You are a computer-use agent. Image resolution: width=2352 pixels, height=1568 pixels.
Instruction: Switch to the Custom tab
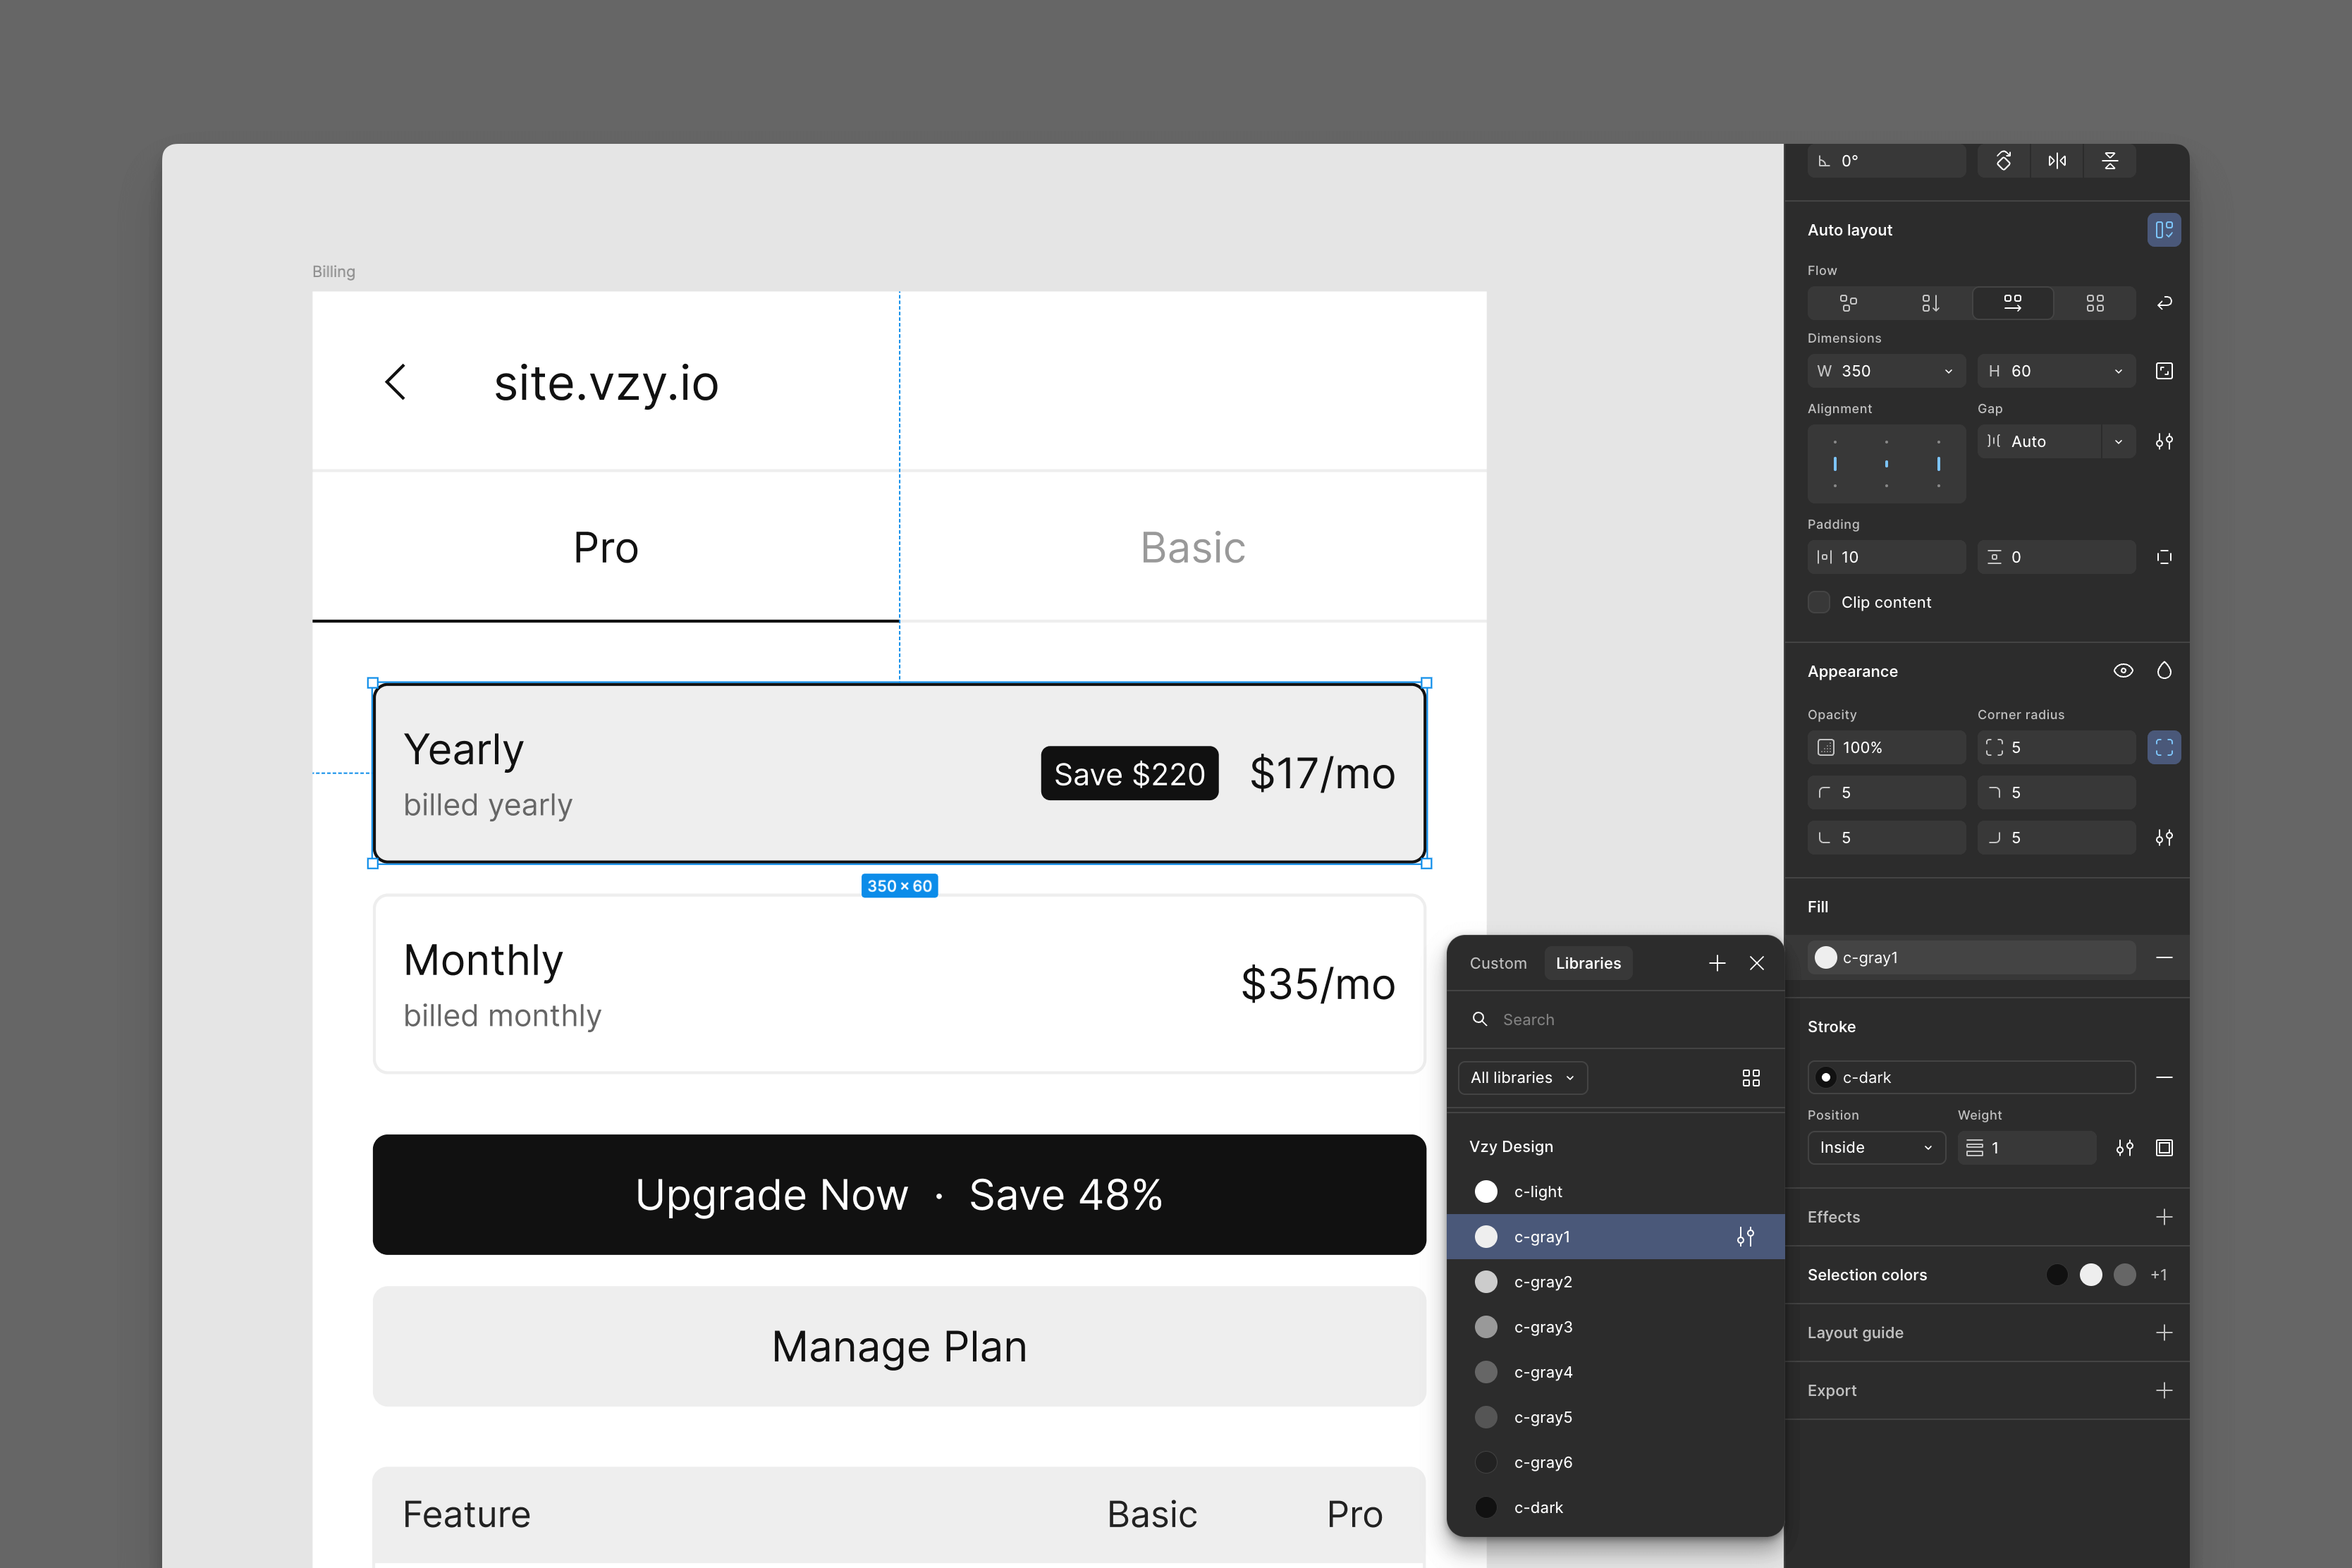(x=1497, y=963)
